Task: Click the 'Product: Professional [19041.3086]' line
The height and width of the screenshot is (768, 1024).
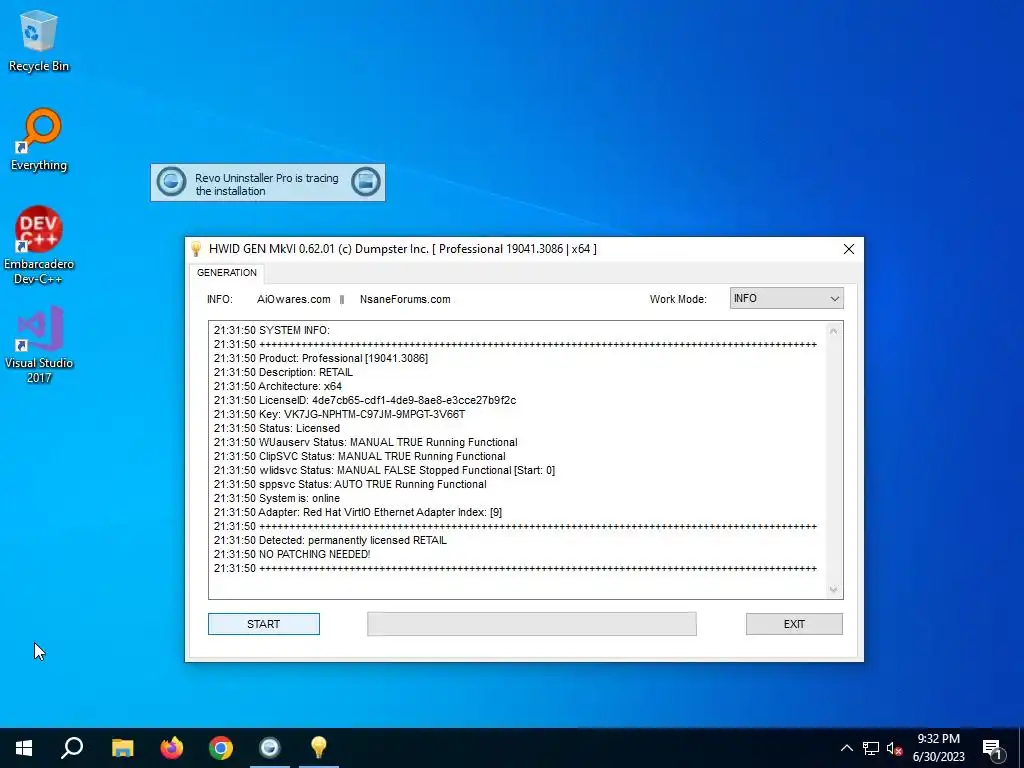Action: point(321,359)
